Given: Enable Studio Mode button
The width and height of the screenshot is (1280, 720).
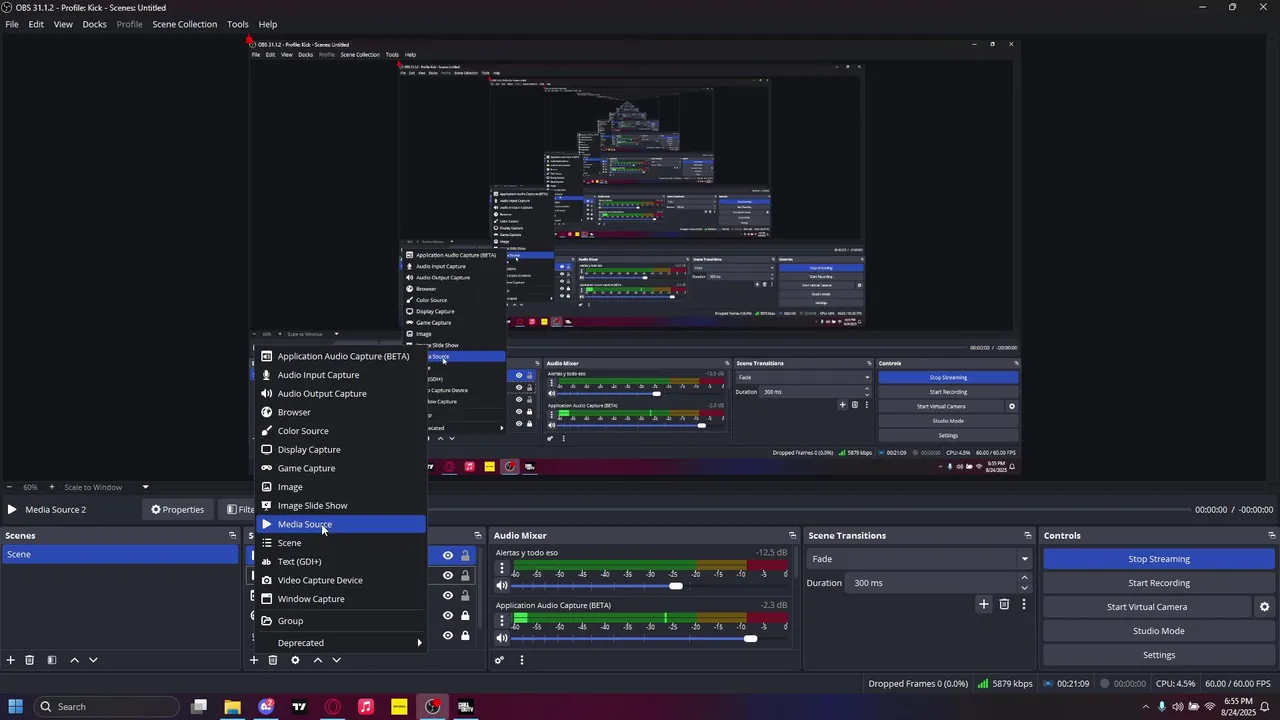Looking at the screenshot, I should (x=1159, y=631).
